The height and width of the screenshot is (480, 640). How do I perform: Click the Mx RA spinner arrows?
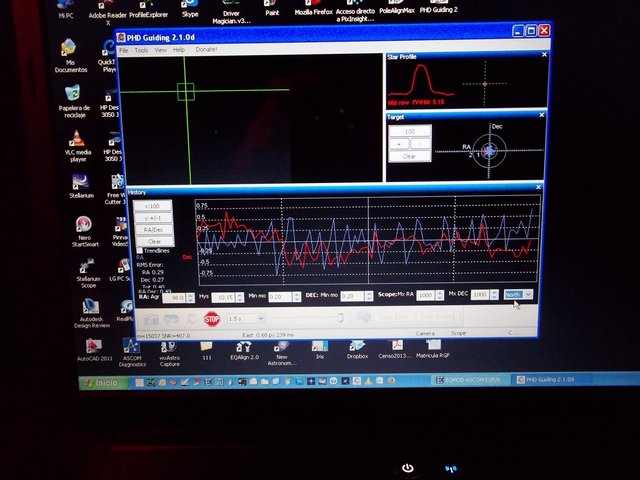[440, 295]
